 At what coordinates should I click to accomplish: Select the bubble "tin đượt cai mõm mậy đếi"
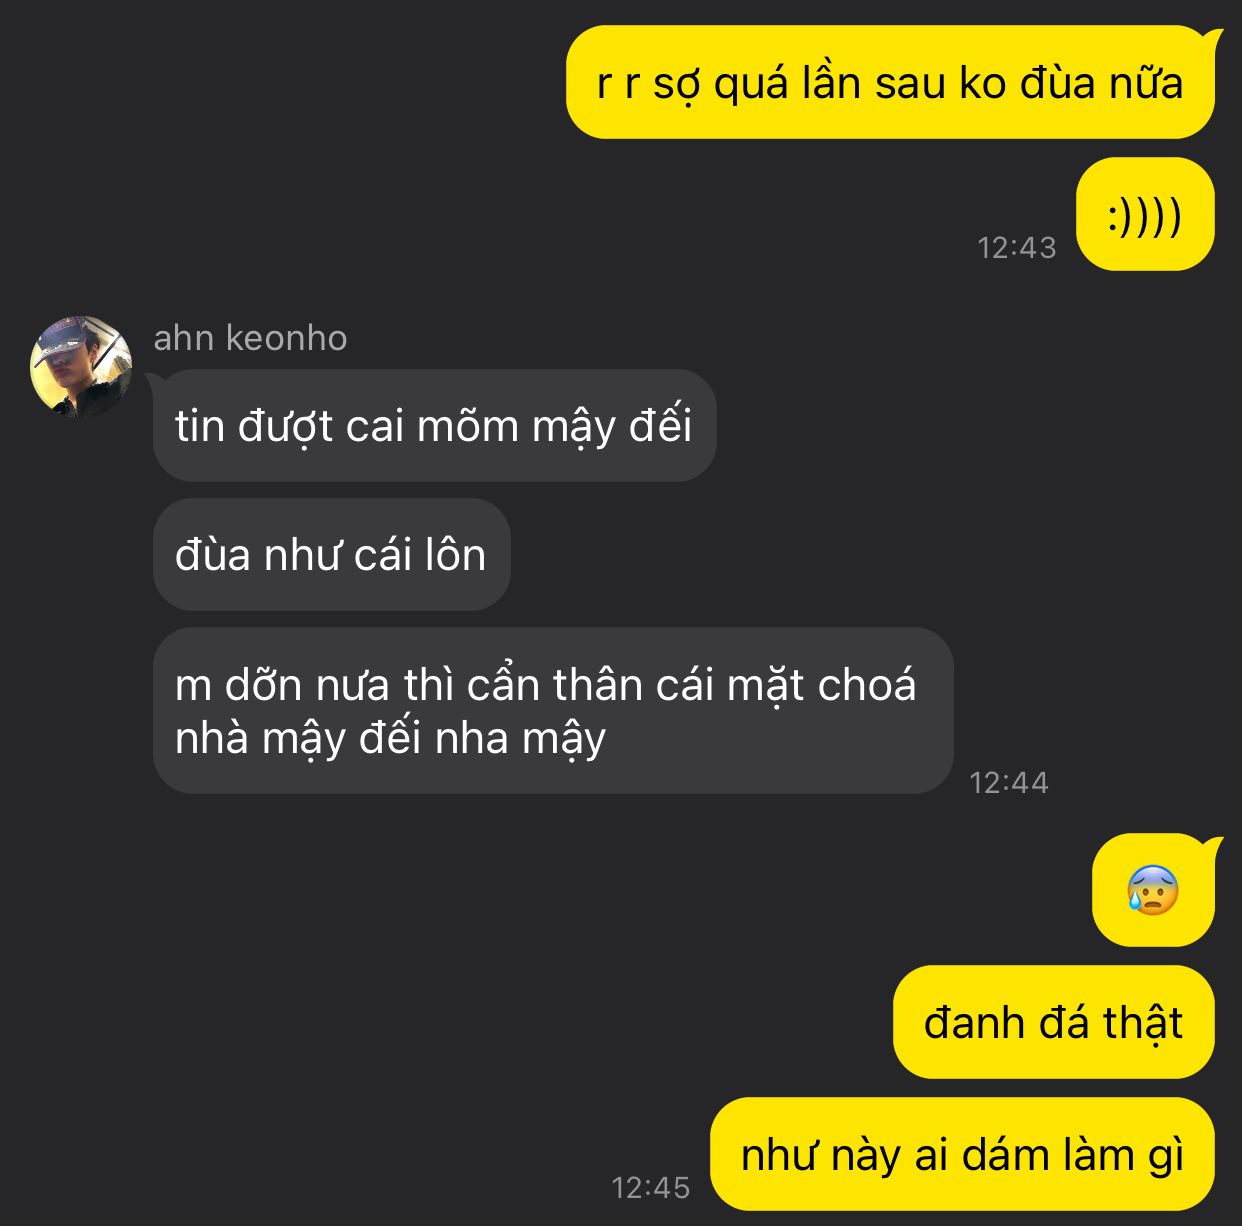(434, 426)
